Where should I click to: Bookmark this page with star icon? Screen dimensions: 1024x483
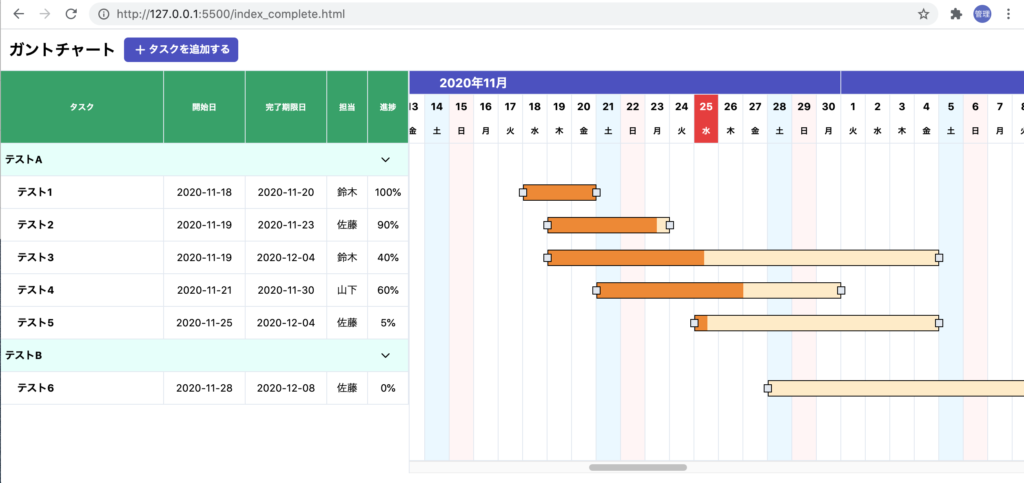click(923, 14)
